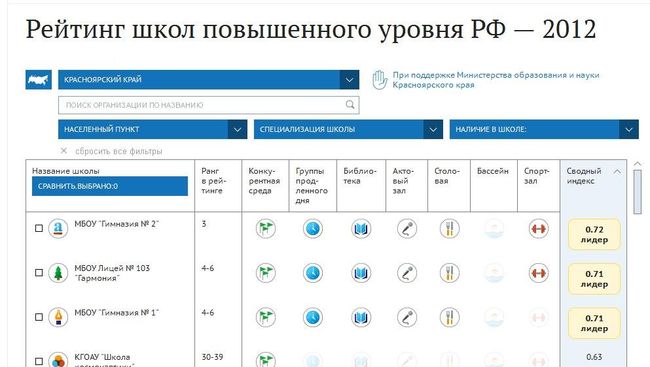Click the flag icon in Школа космонавтики row
The image size is (650, 367).
(x=265, y=360)
